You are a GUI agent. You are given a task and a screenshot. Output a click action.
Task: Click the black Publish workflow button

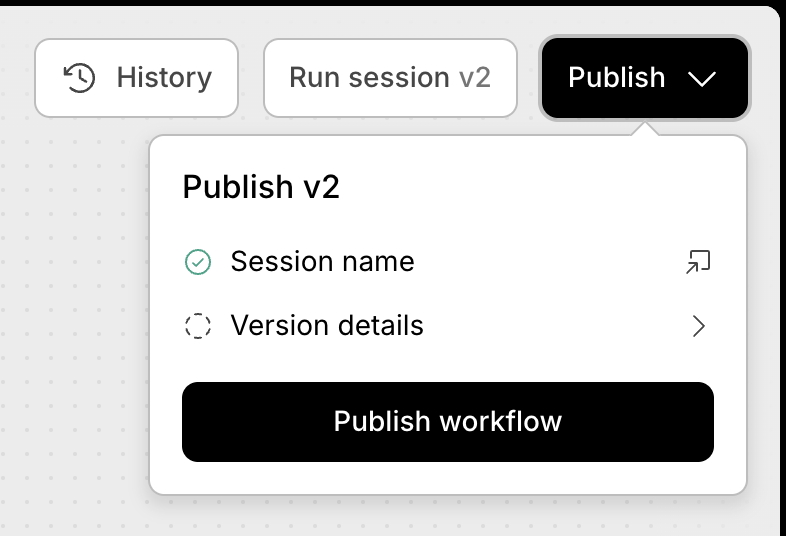click(x=448, y=422)
